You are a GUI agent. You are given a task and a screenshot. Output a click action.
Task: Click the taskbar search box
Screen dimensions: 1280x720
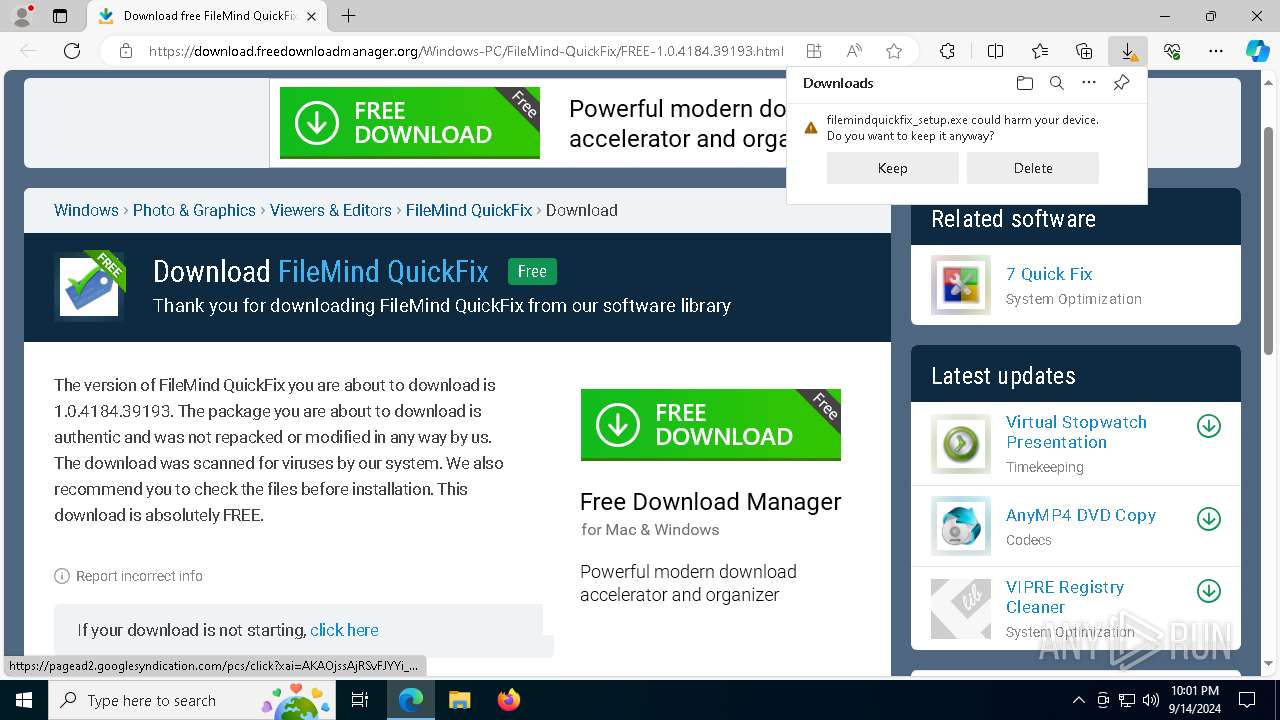click(x=192, y=700)
